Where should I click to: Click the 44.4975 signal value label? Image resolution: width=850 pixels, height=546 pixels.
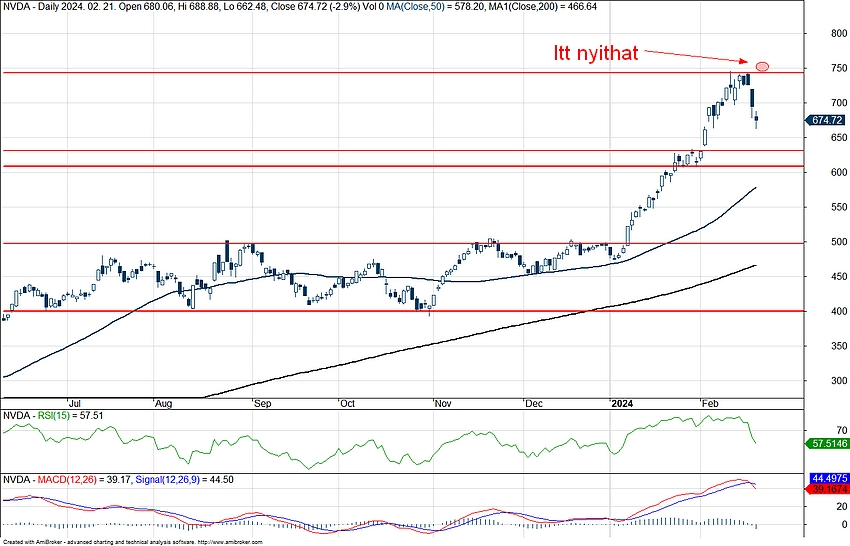[x=829, y=479]
